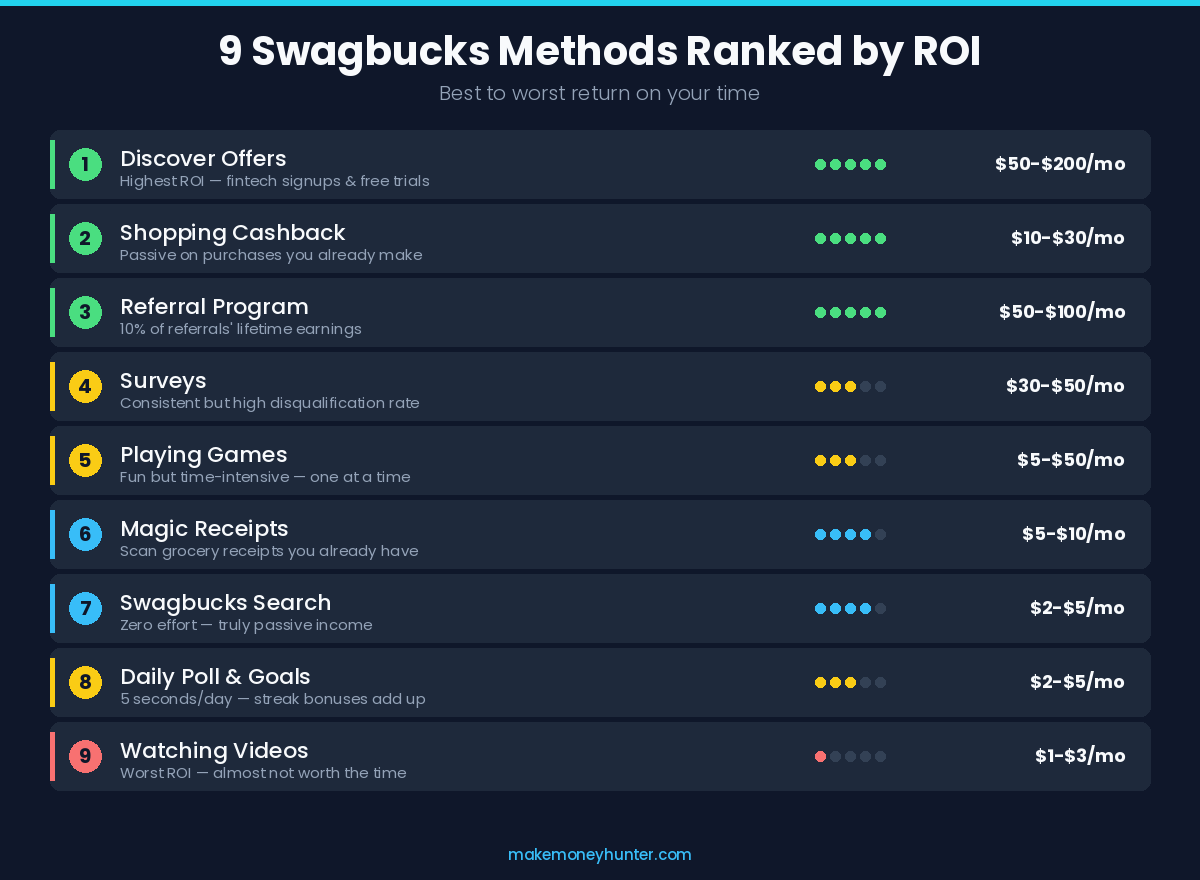Click the Discover Offers five-dot rating
Viewport: 1200px width, 880px height.
(850, 164)
